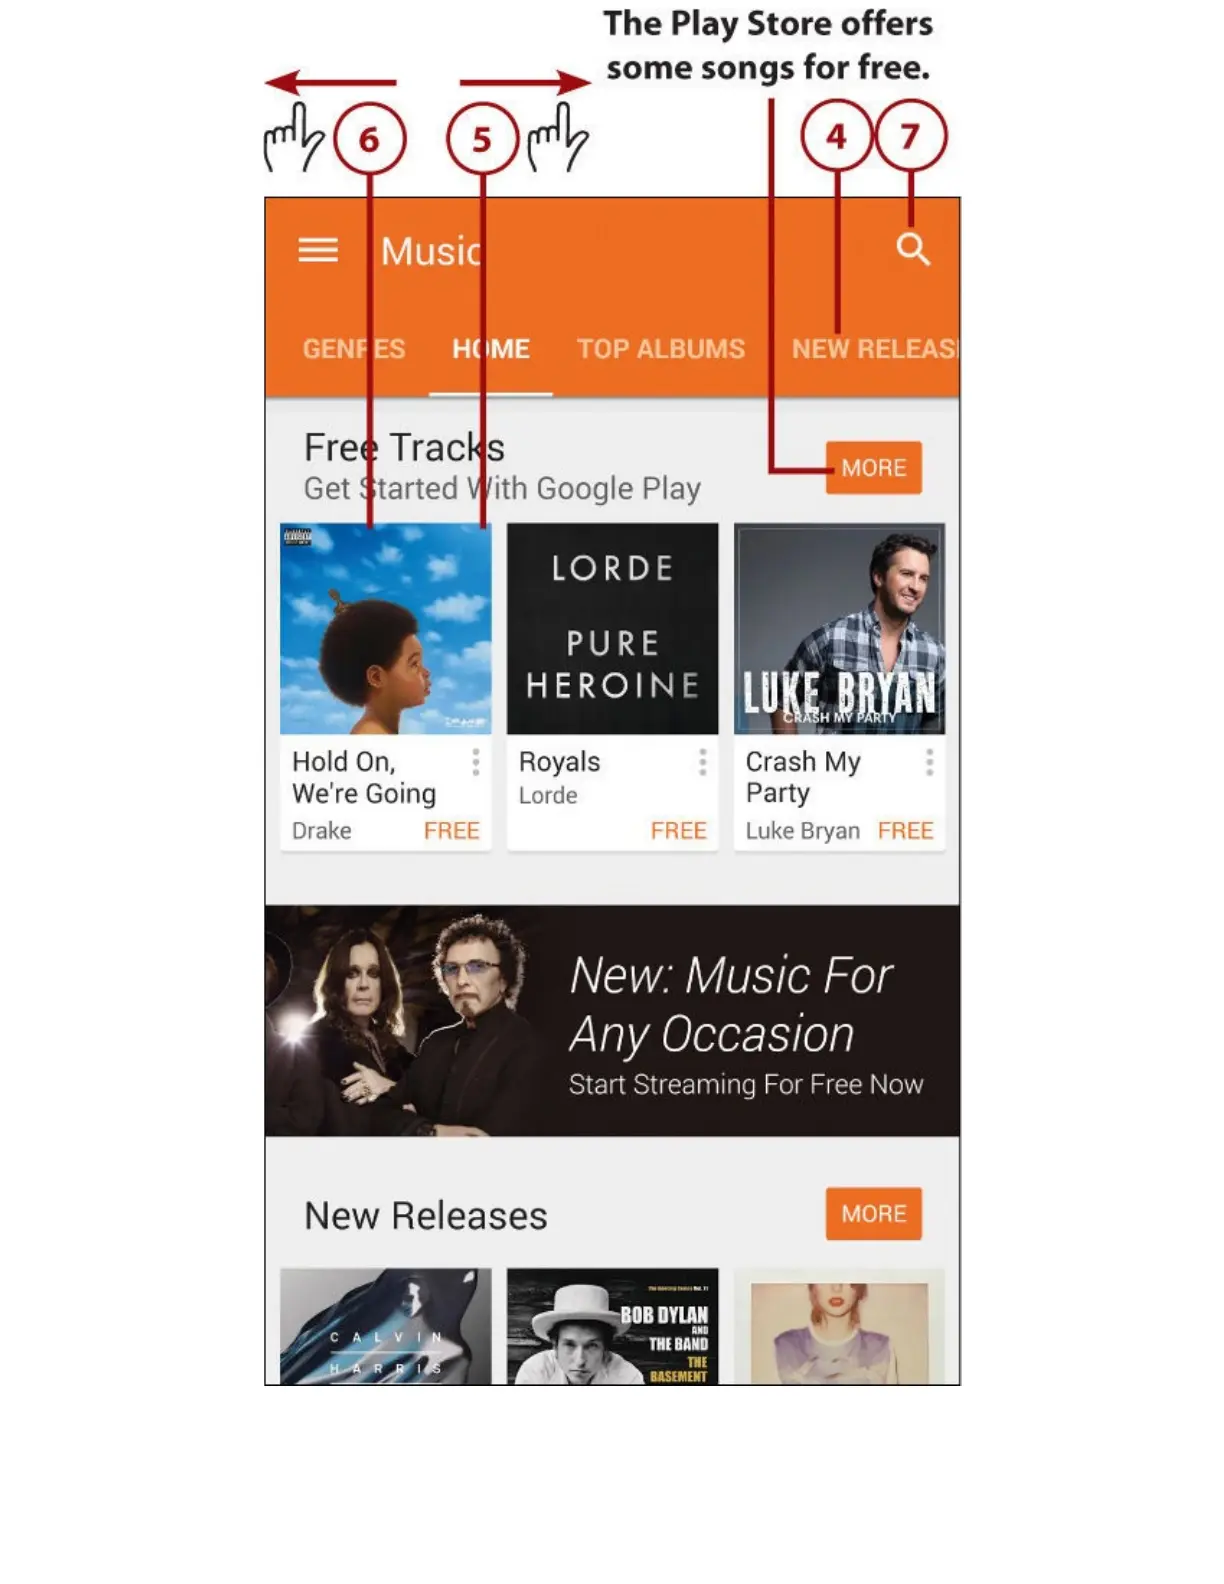Image resolution: width=1224 pixels, height=1584 pixels.
Task: Get Royals via its FREE label
Action: 679,831
